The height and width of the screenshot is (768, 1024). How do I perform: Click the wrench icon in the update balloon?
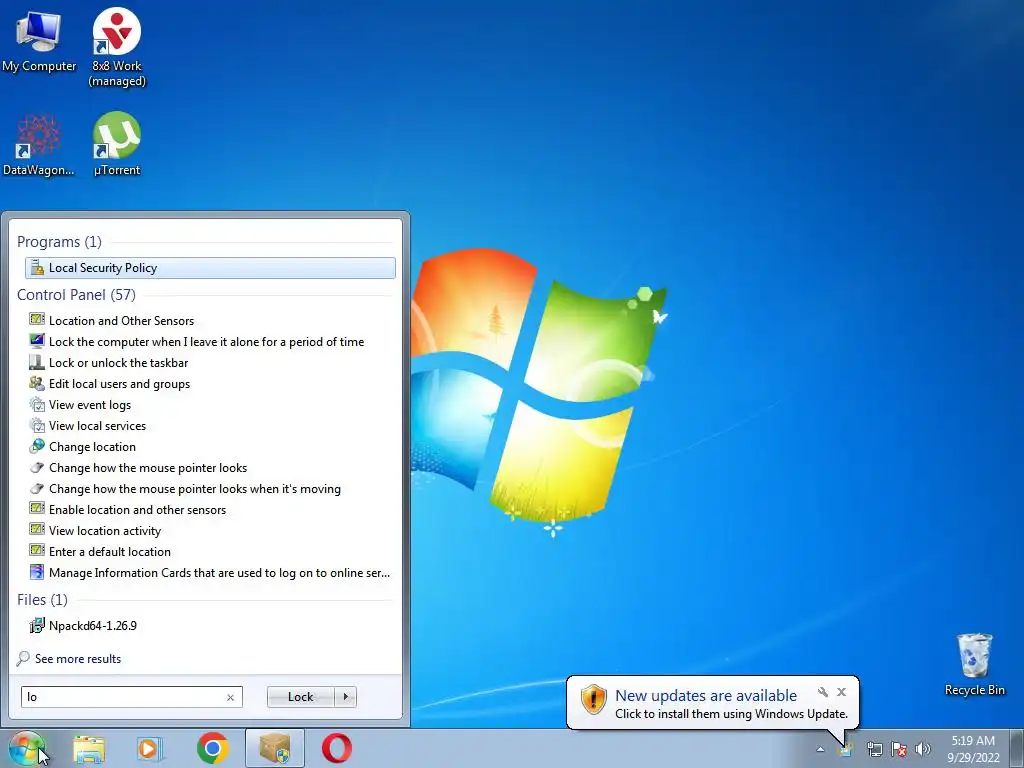(x=823, y=692)
